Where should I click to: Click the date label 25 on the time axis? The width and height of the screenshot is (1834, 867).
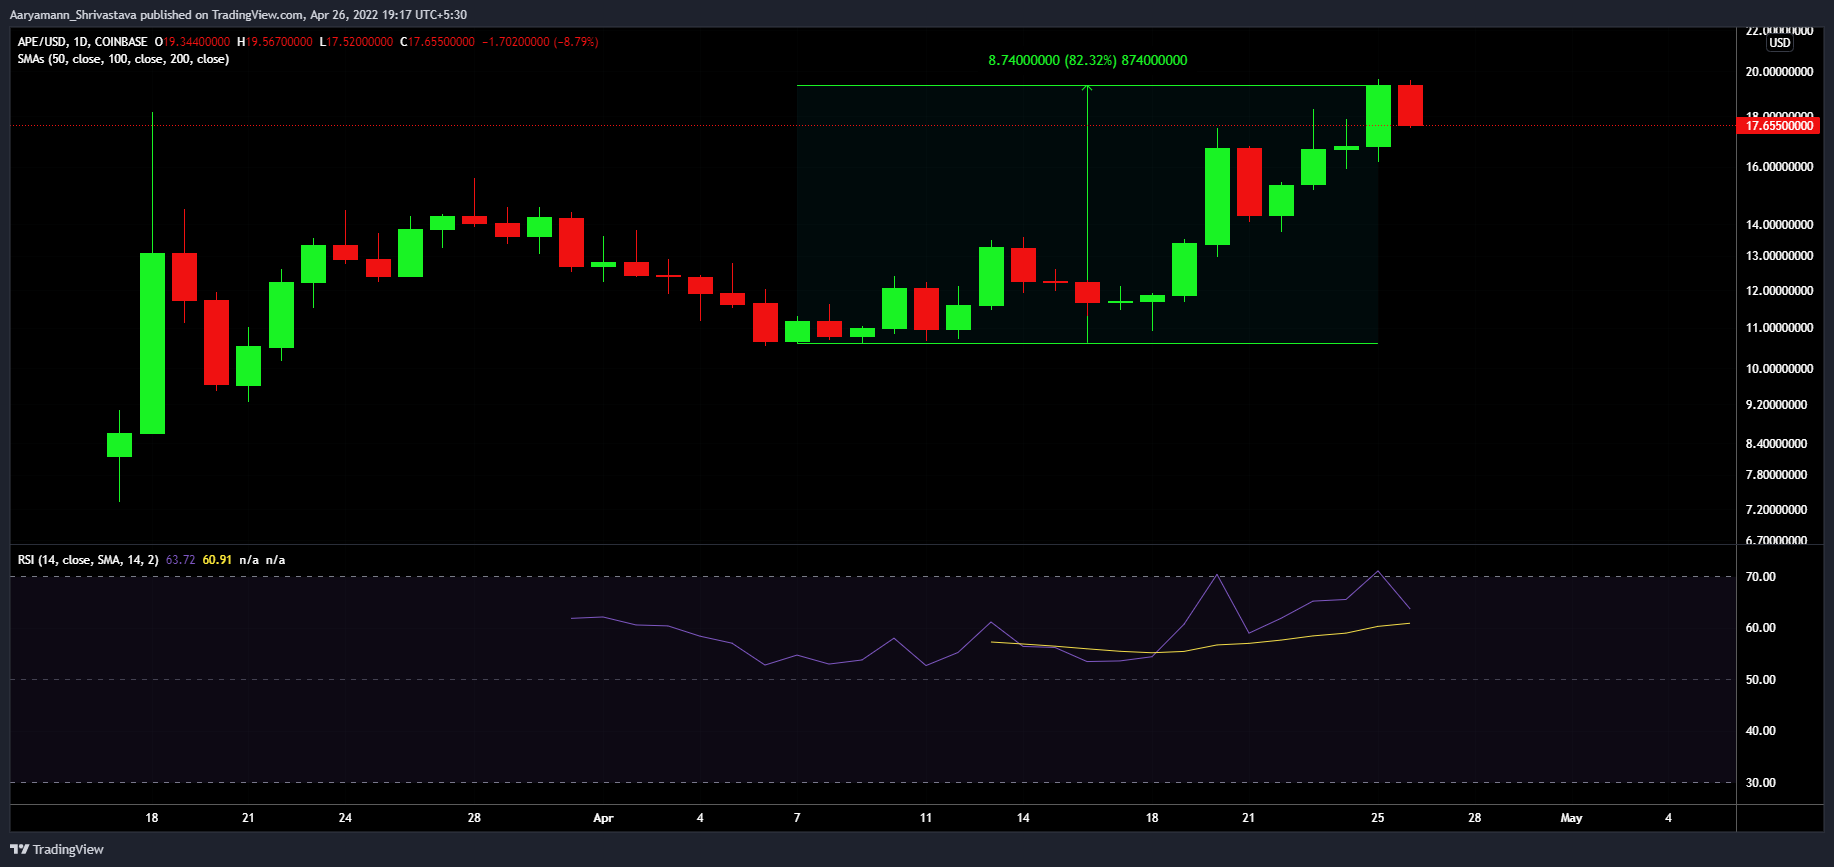pyautogui.click(x=1378, y=818)
